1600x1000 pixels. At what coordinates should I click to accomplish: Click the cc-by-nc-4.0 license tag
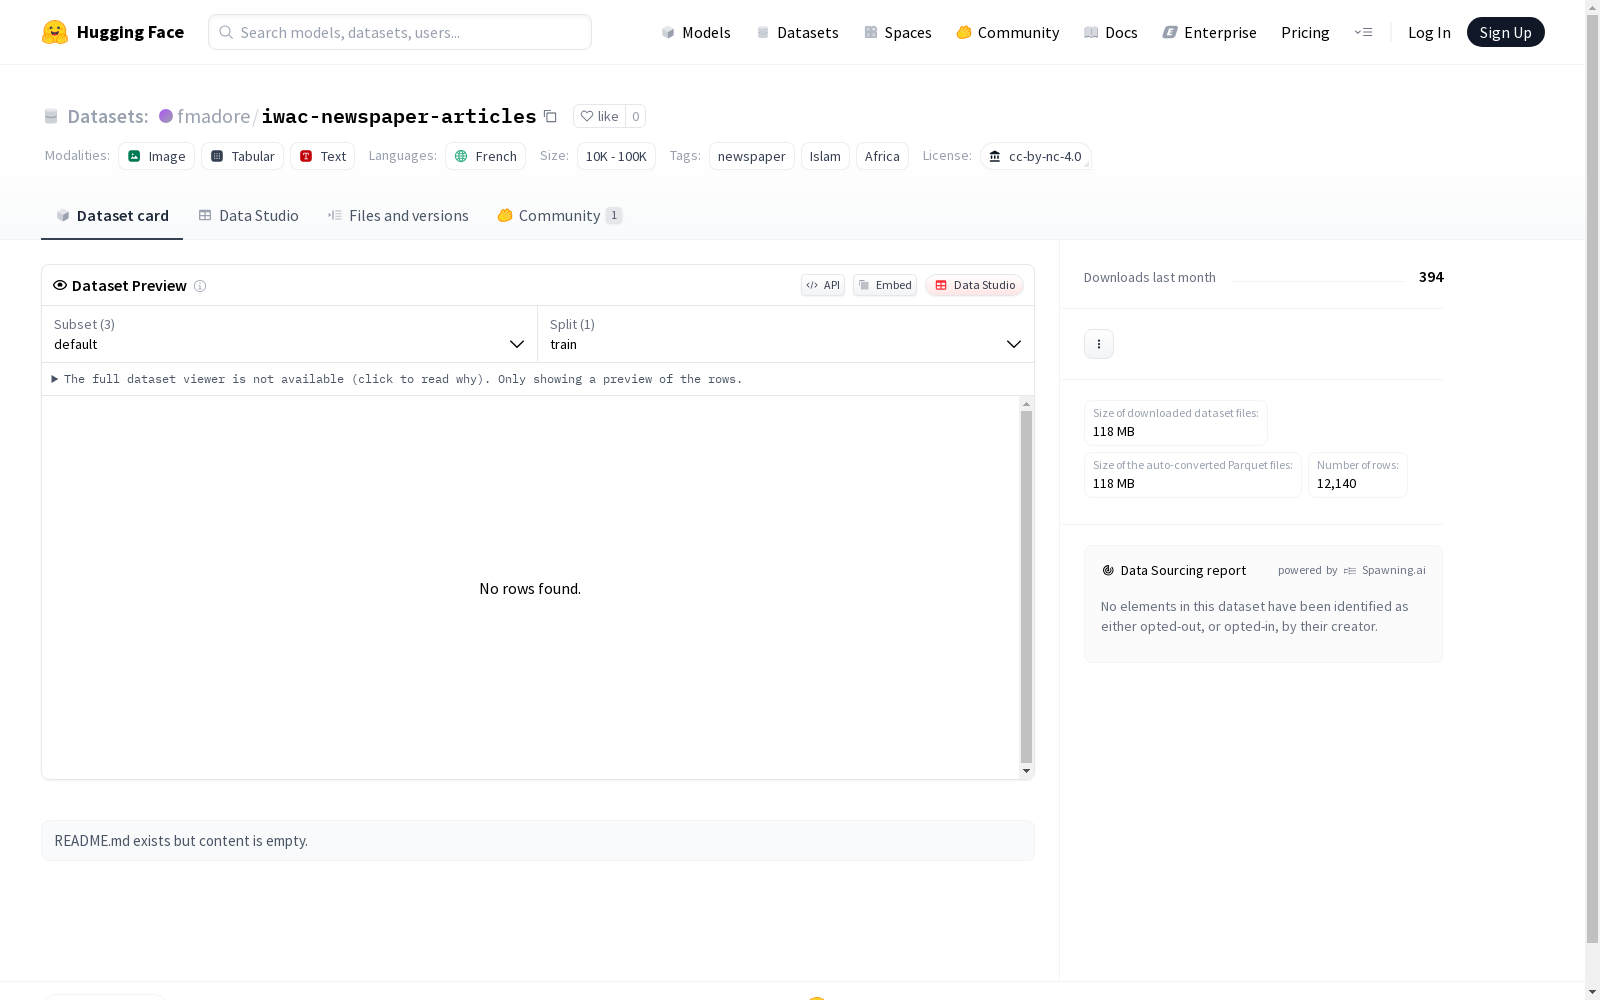pos(1036,156)
